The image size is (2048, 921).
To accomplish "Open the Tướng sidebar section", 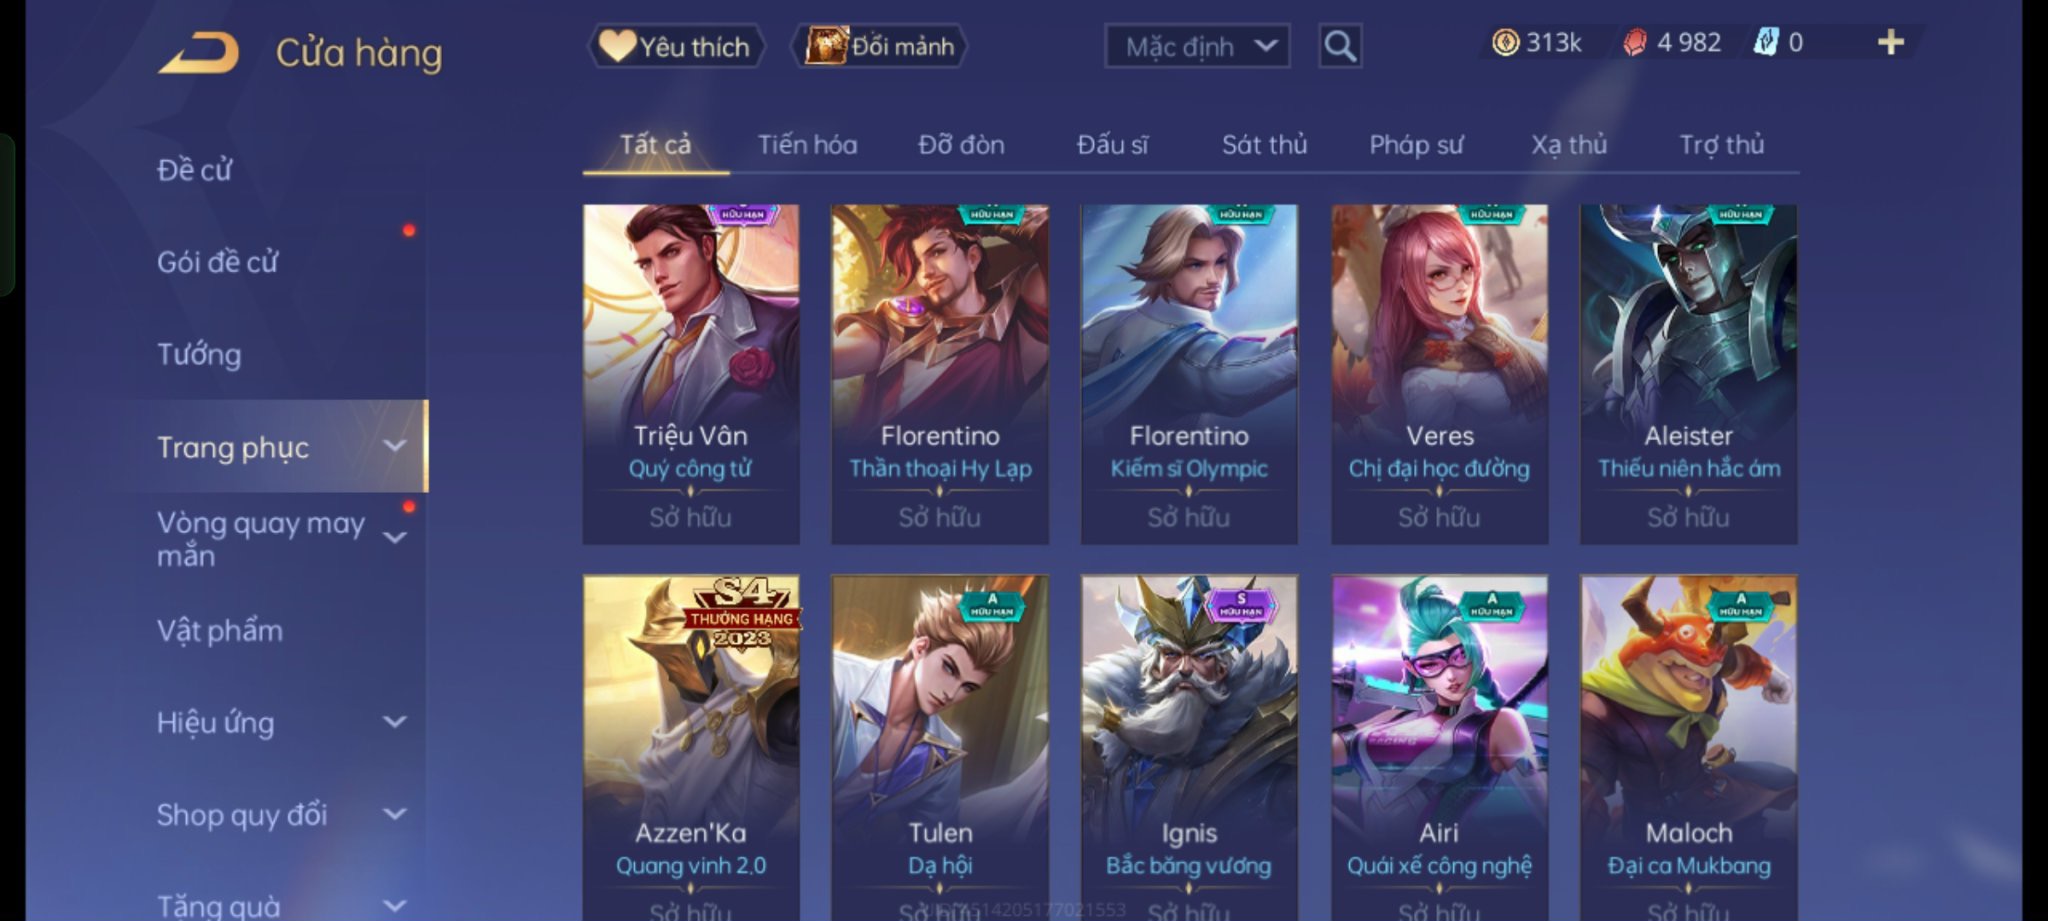I will click(199, 354).
